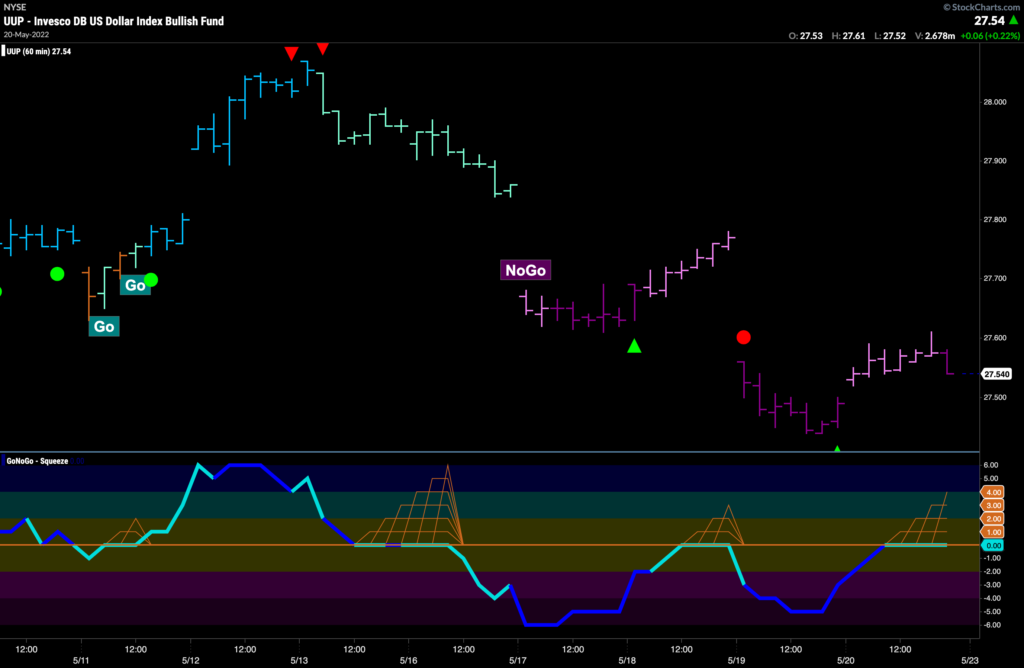Click the 5/16 date on the time axis
The height and width of the screenshot is (668, 1024).
409,660
